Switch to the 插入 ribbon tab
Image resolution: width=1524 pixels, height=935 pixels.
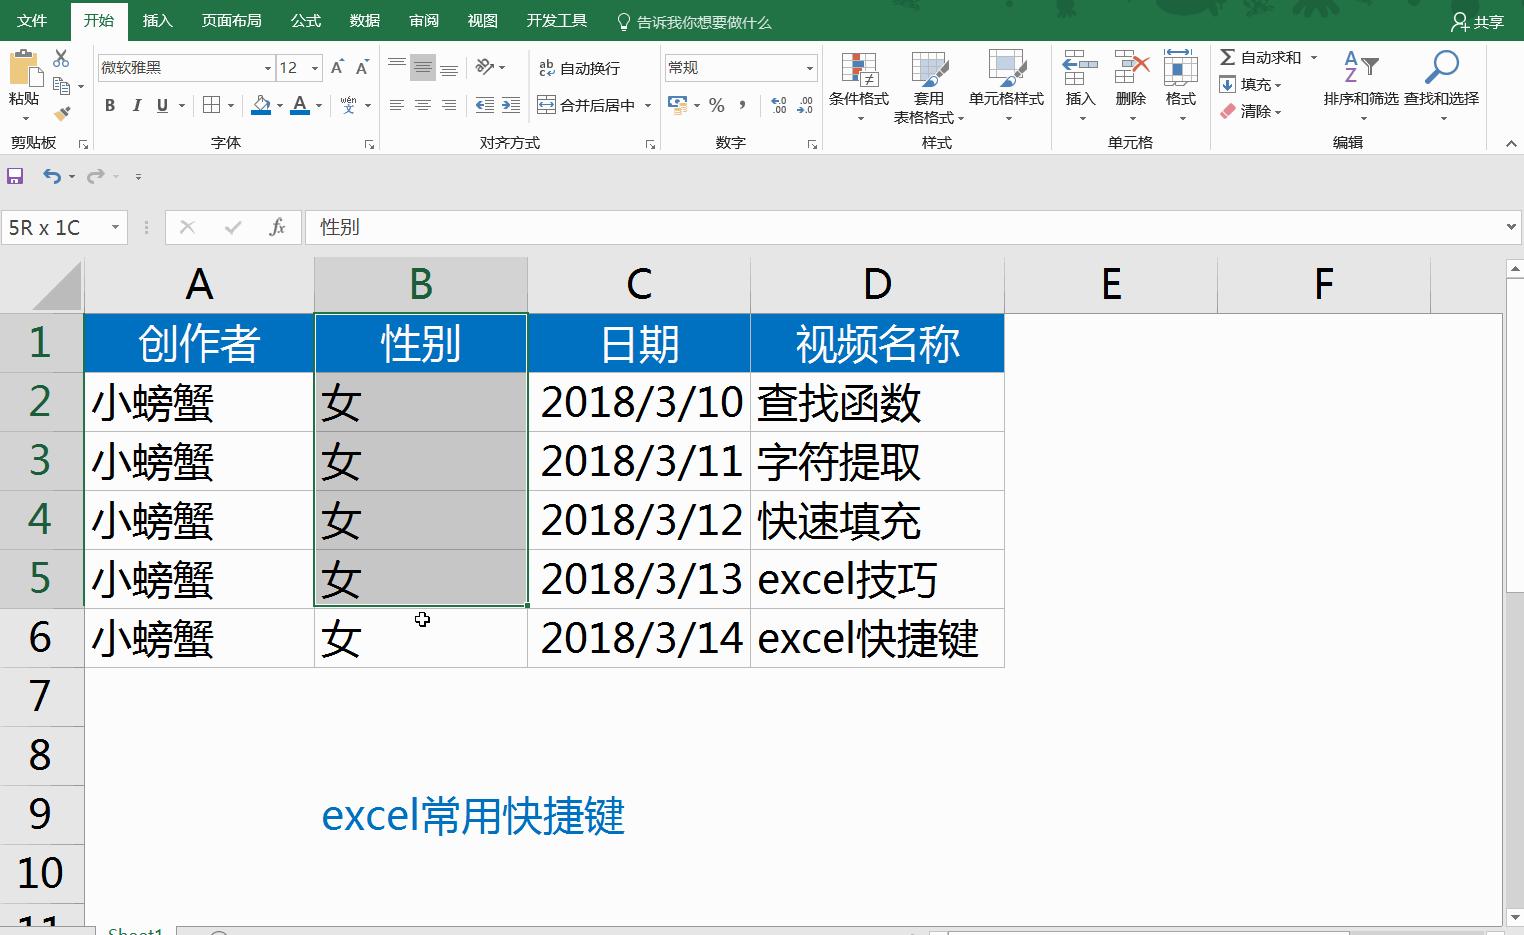point(158,20)
